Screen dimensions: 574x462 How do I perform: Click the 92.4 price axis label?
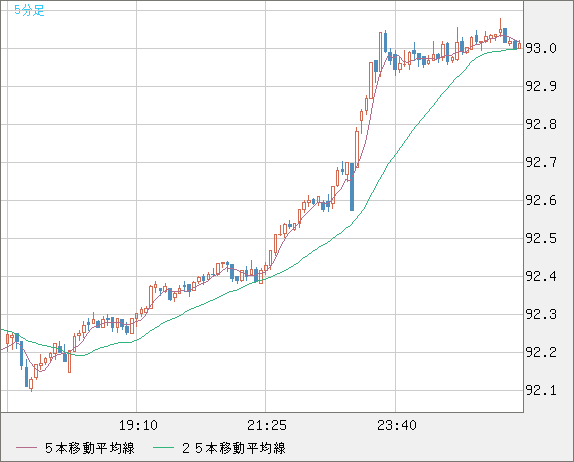point(541,276)
